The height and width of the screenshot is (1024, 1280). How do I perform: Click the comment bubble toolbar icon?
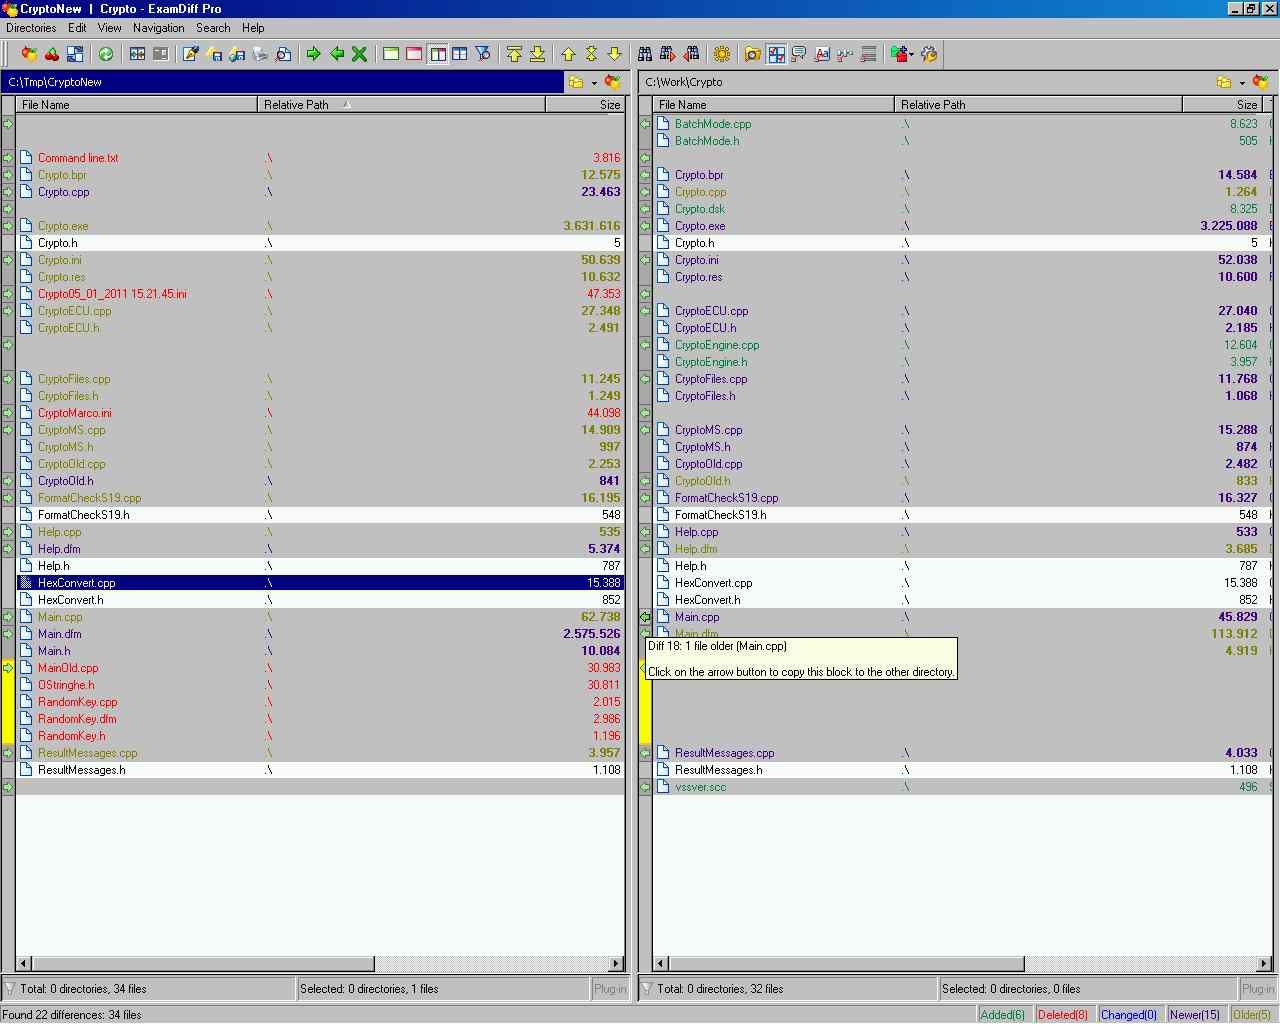pyautogui.click(x=799, y=54)
